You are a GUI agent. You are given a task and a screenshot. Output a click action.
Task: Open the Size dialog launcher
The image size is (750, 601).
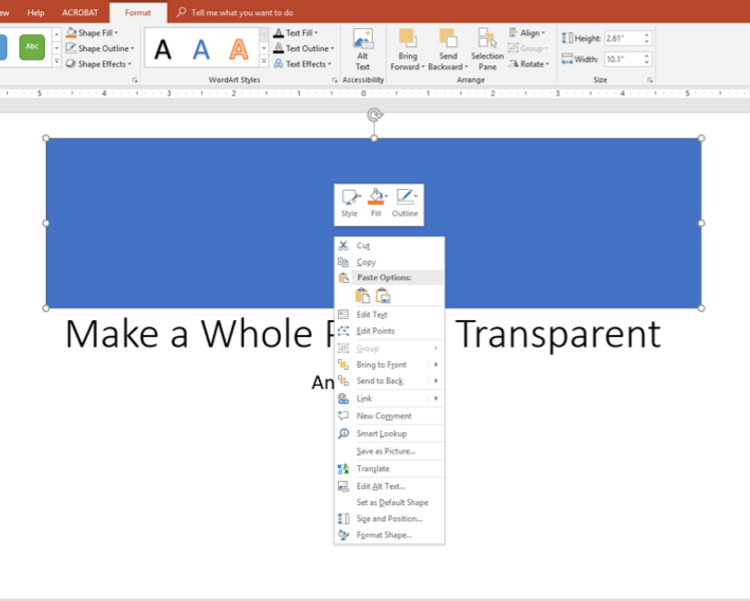coord(650,80)
